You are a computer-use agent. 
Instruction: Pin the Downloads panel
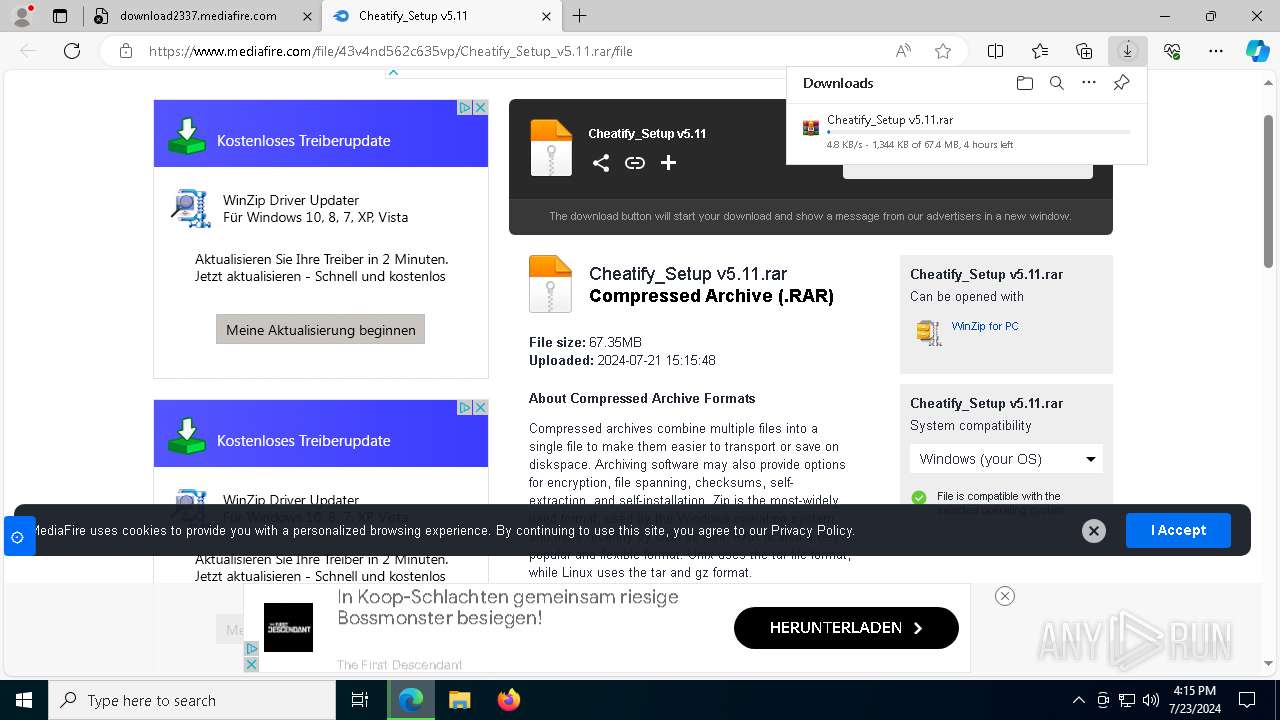tap(1121, 83)
